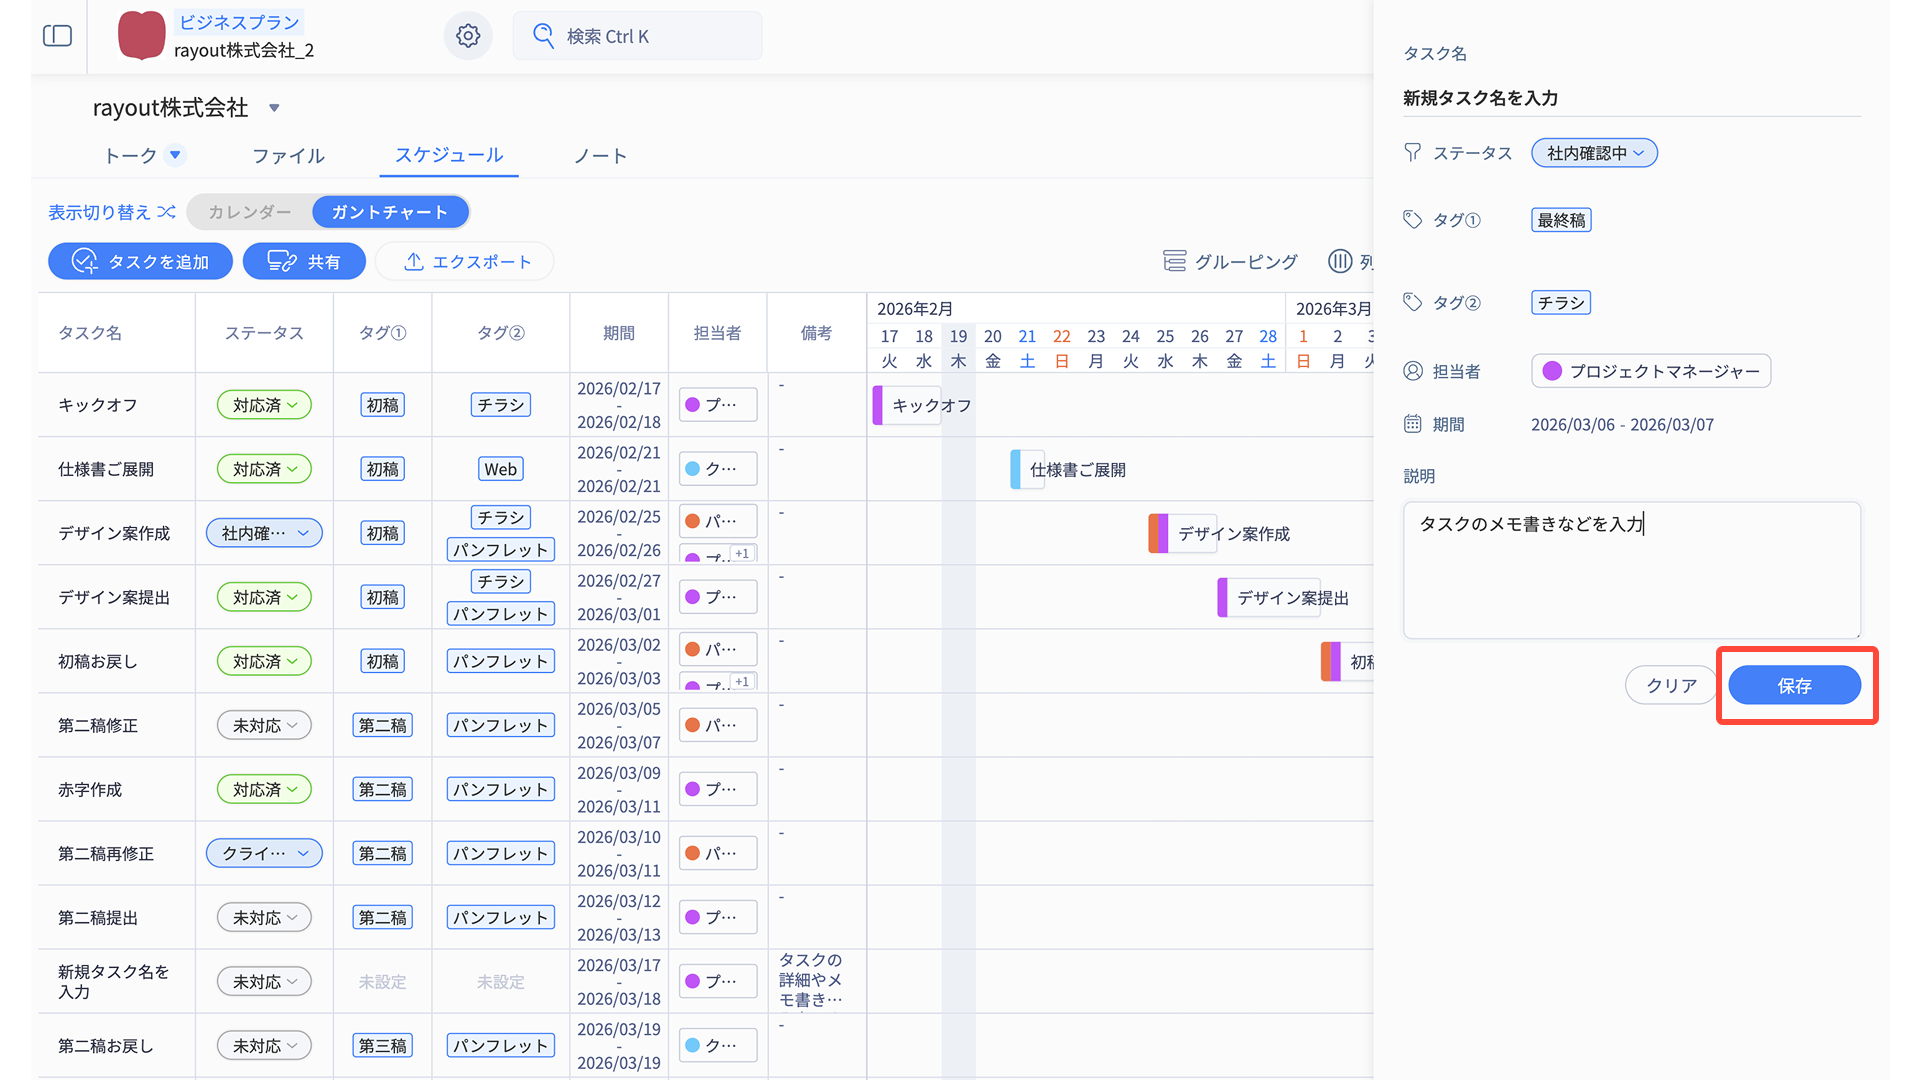
Task: Switch view to カレンダー
Action: (250, 212)
